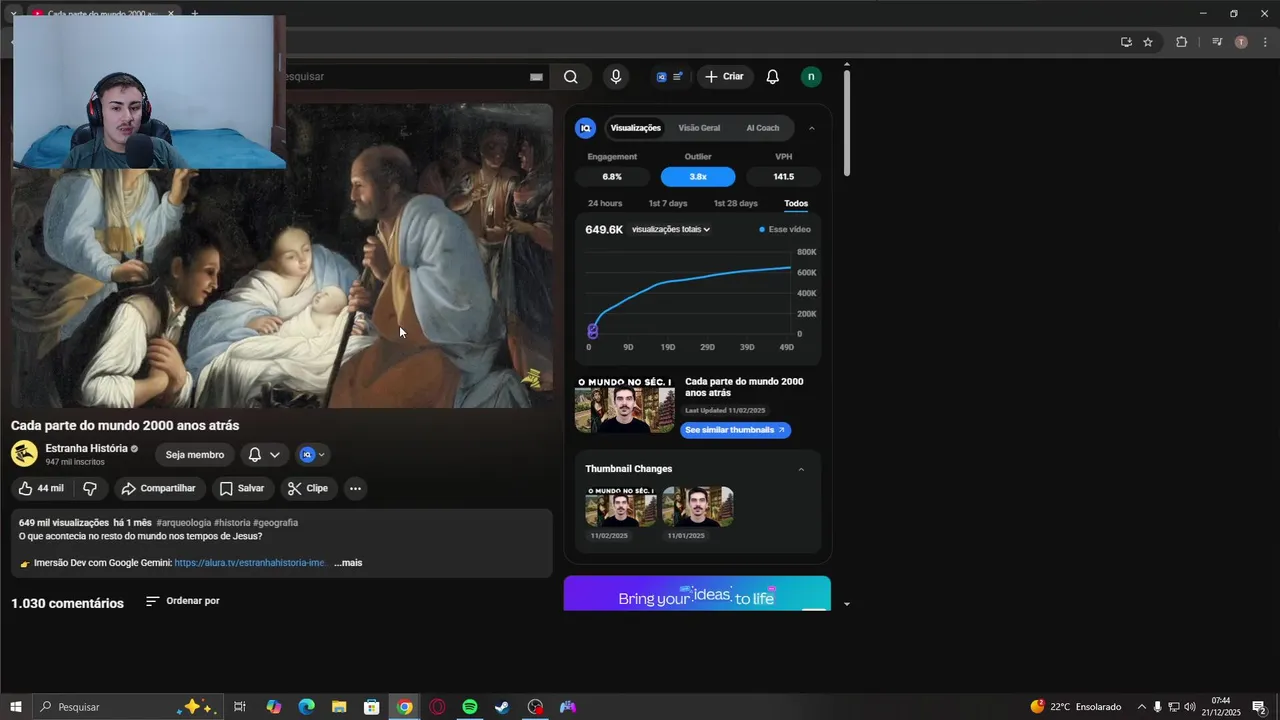Install app icon in Chrome address bar
Viewport: 1280px width, 720px height.
[1126, 42]
